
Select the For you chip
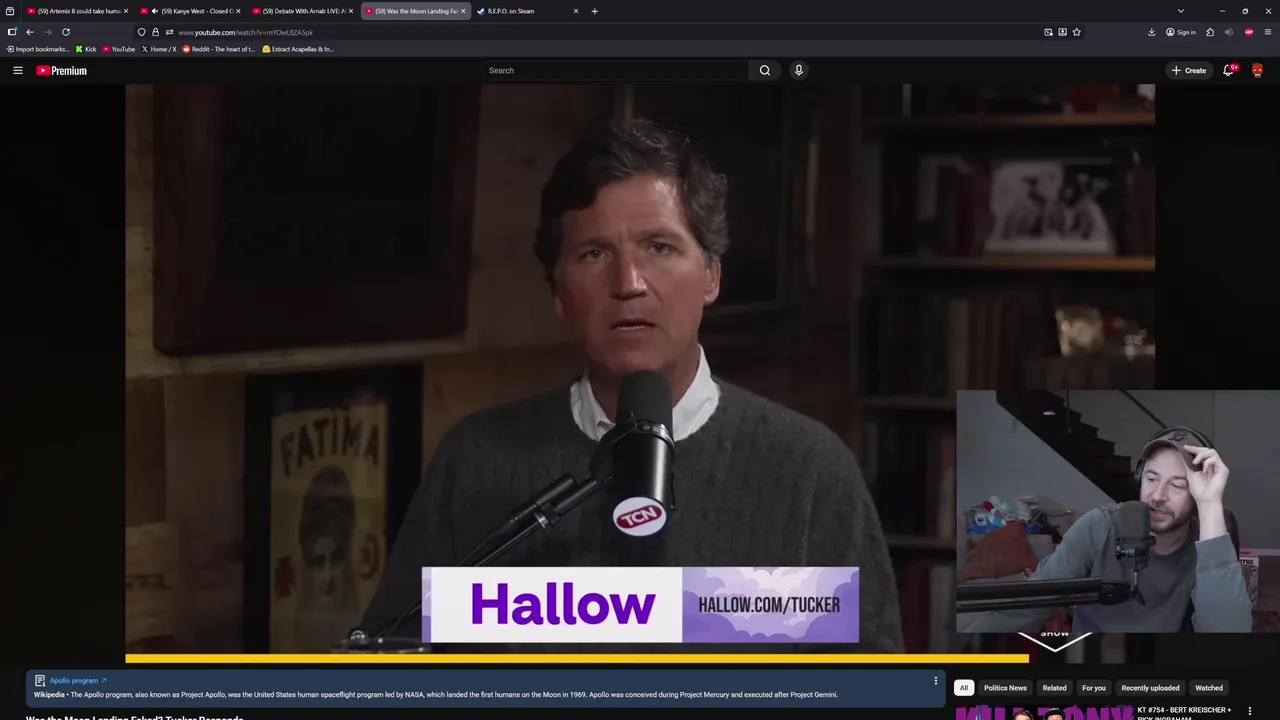[1093, 688]
